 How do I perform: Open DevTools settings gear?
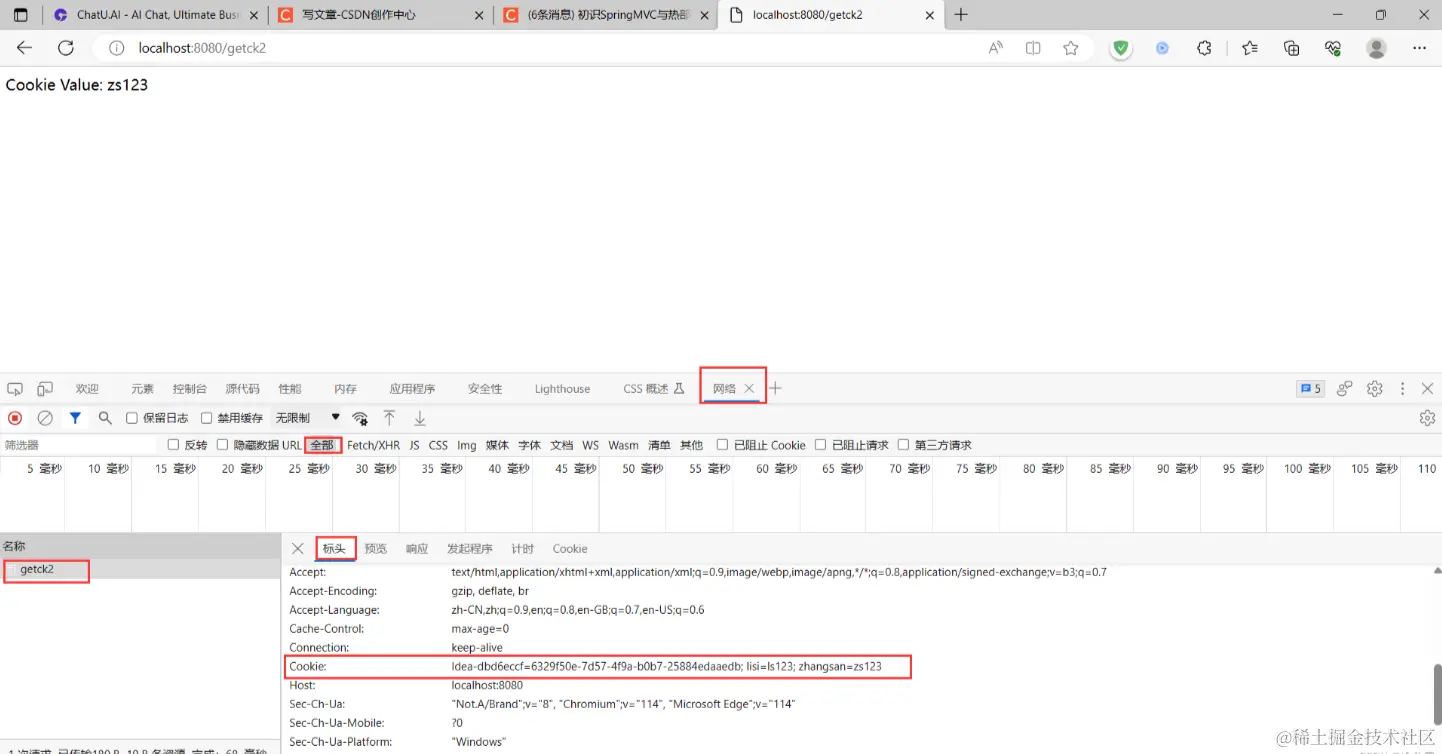pyautogui.click(x=1375, y=389)
